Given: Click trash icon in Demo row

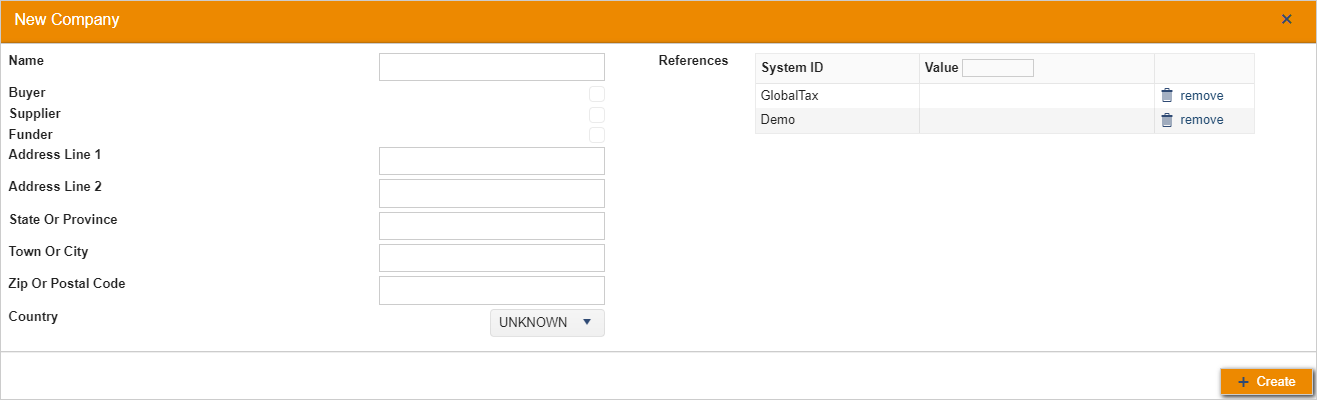Looking at the screenshot, I should 1166,120.
